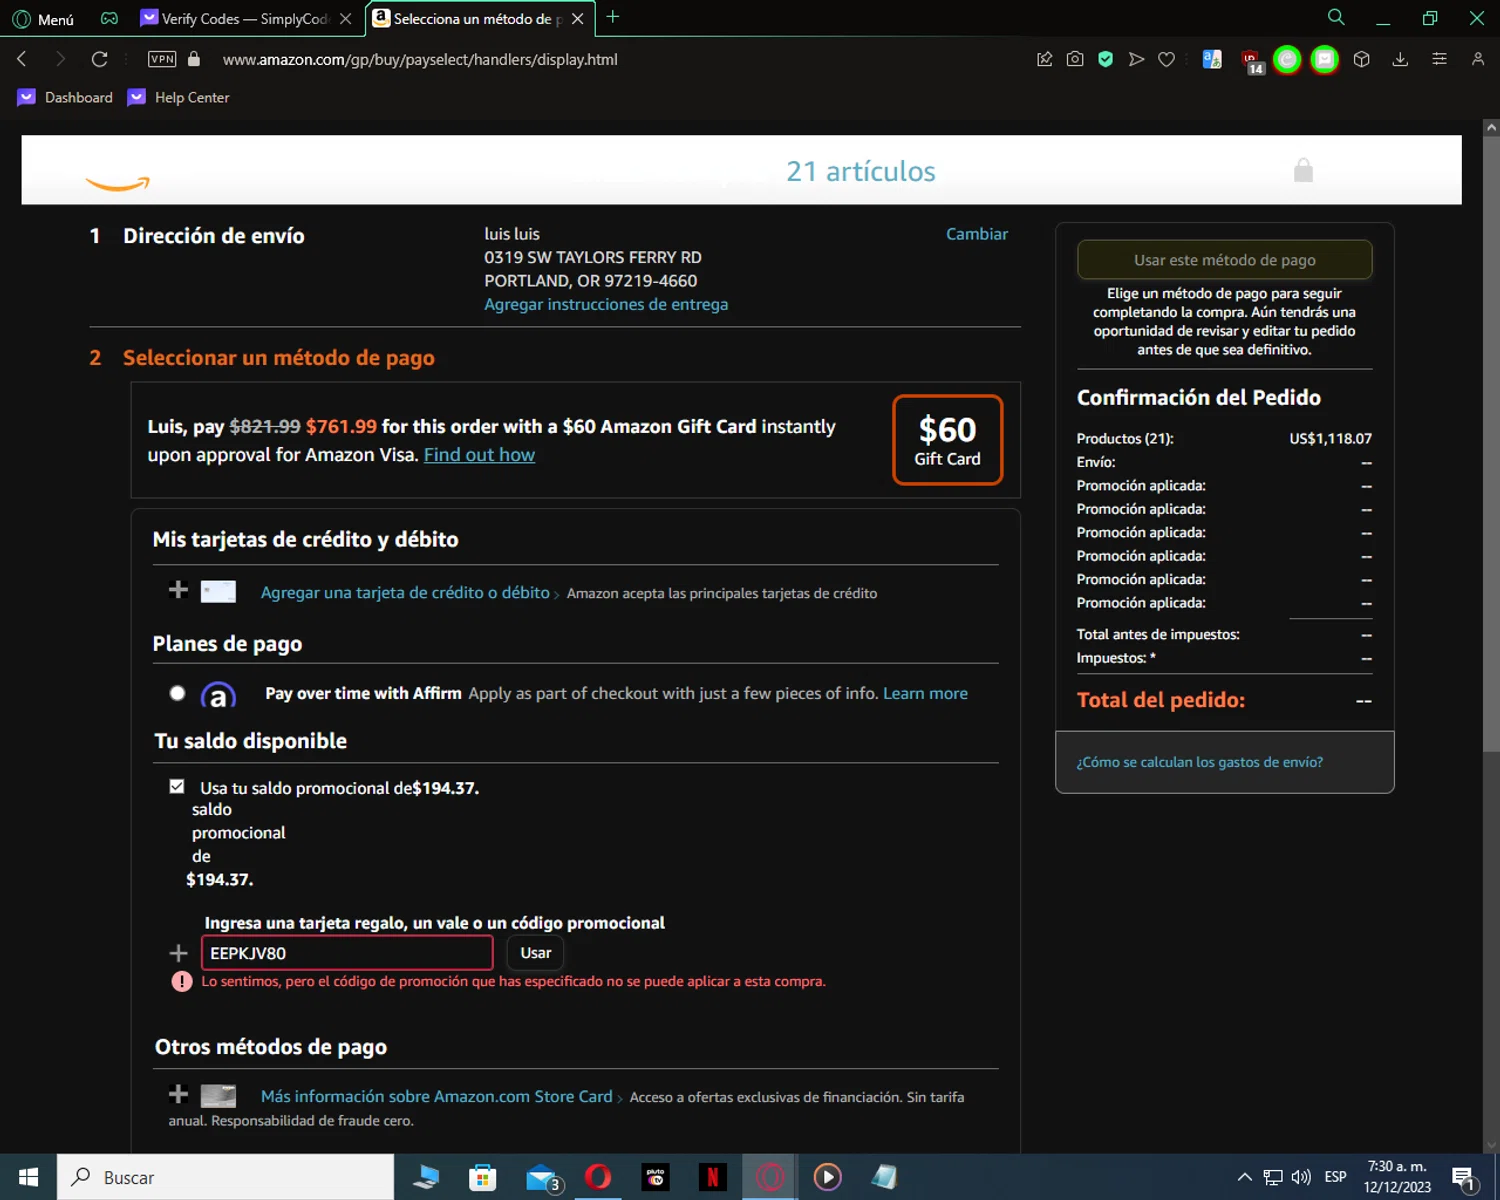Click the green circled SimplyCodes chat extension

click(1325, 60)
